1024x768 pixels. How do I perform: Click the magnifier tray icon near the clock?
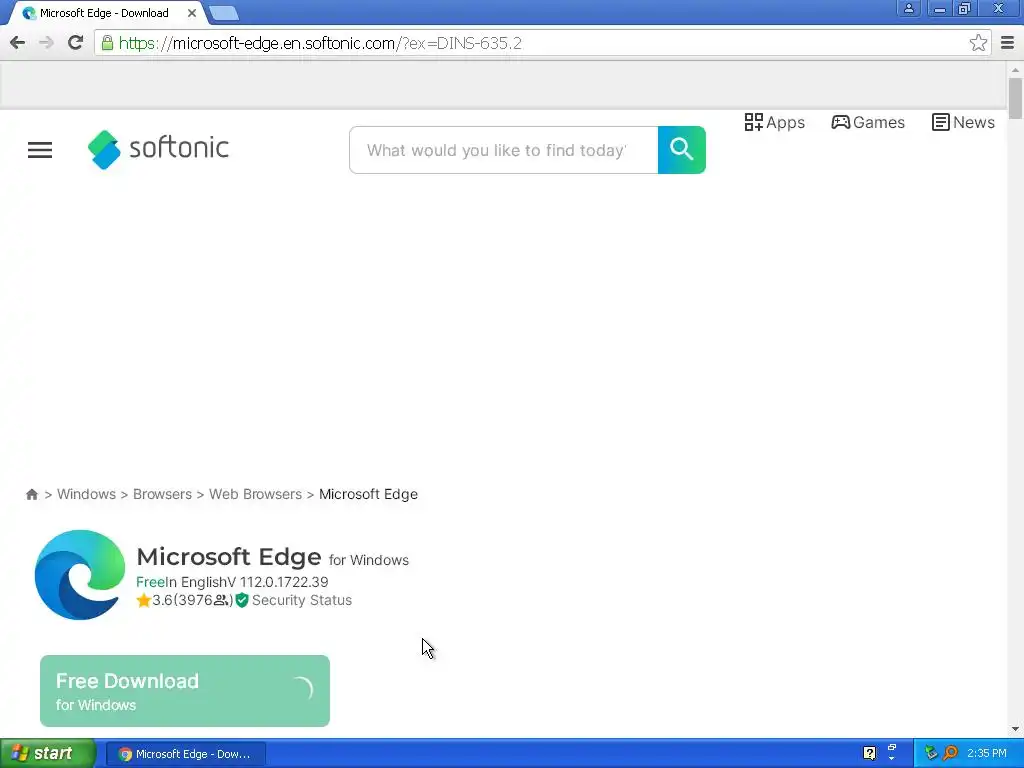click(950, 753)
